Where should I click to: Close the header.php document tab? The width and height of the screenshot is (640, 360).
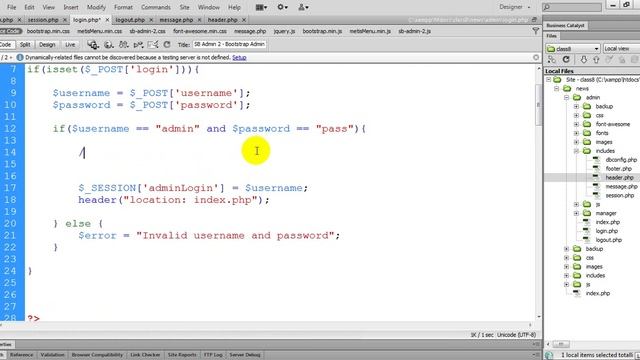pos(244,20)
